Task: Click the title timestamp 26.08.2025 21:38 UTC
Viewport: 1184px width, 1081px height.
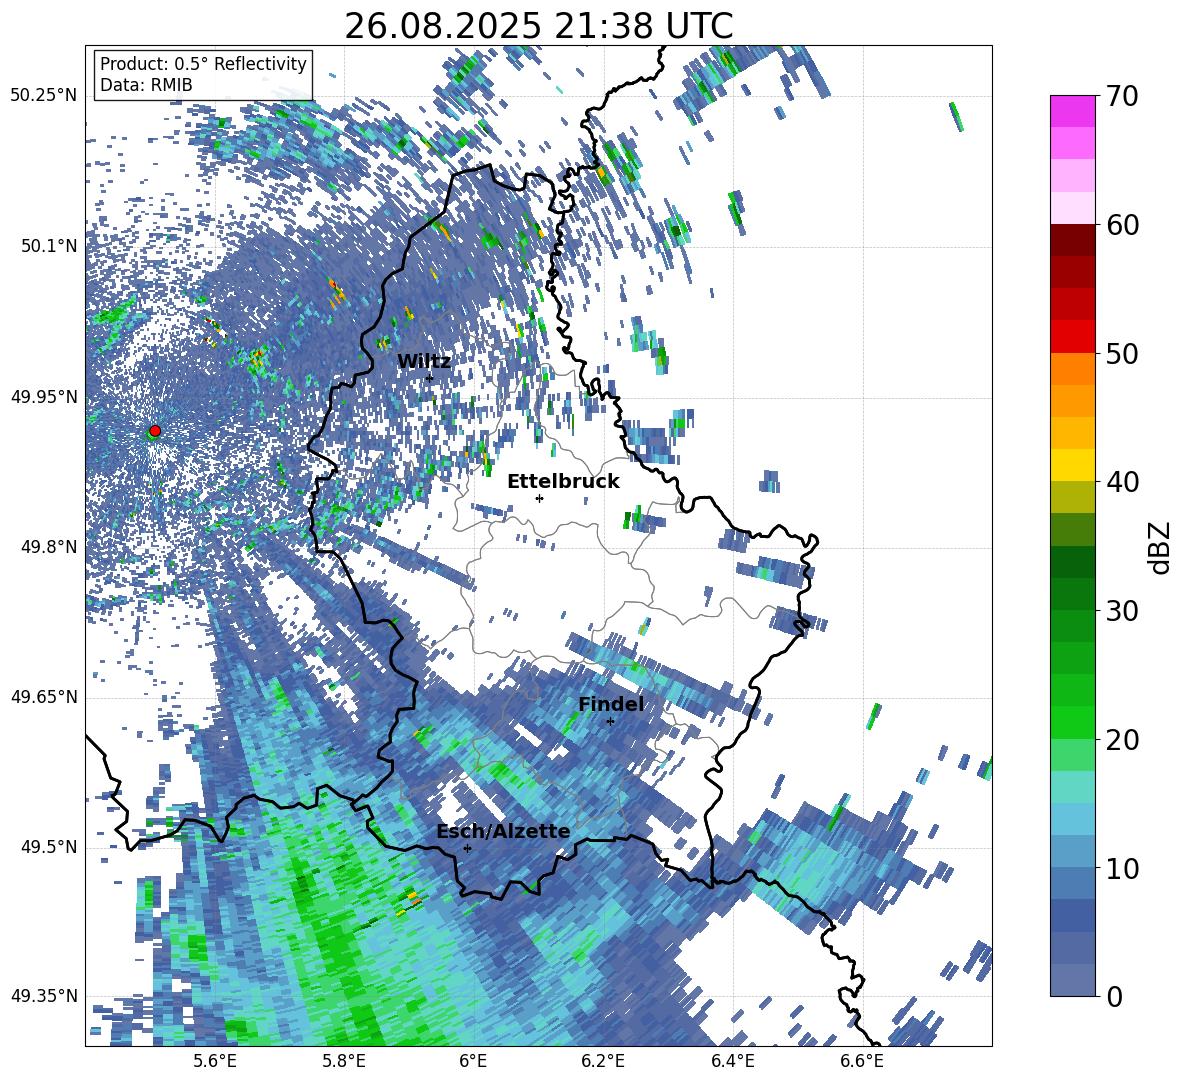Action: pos(538,26)
